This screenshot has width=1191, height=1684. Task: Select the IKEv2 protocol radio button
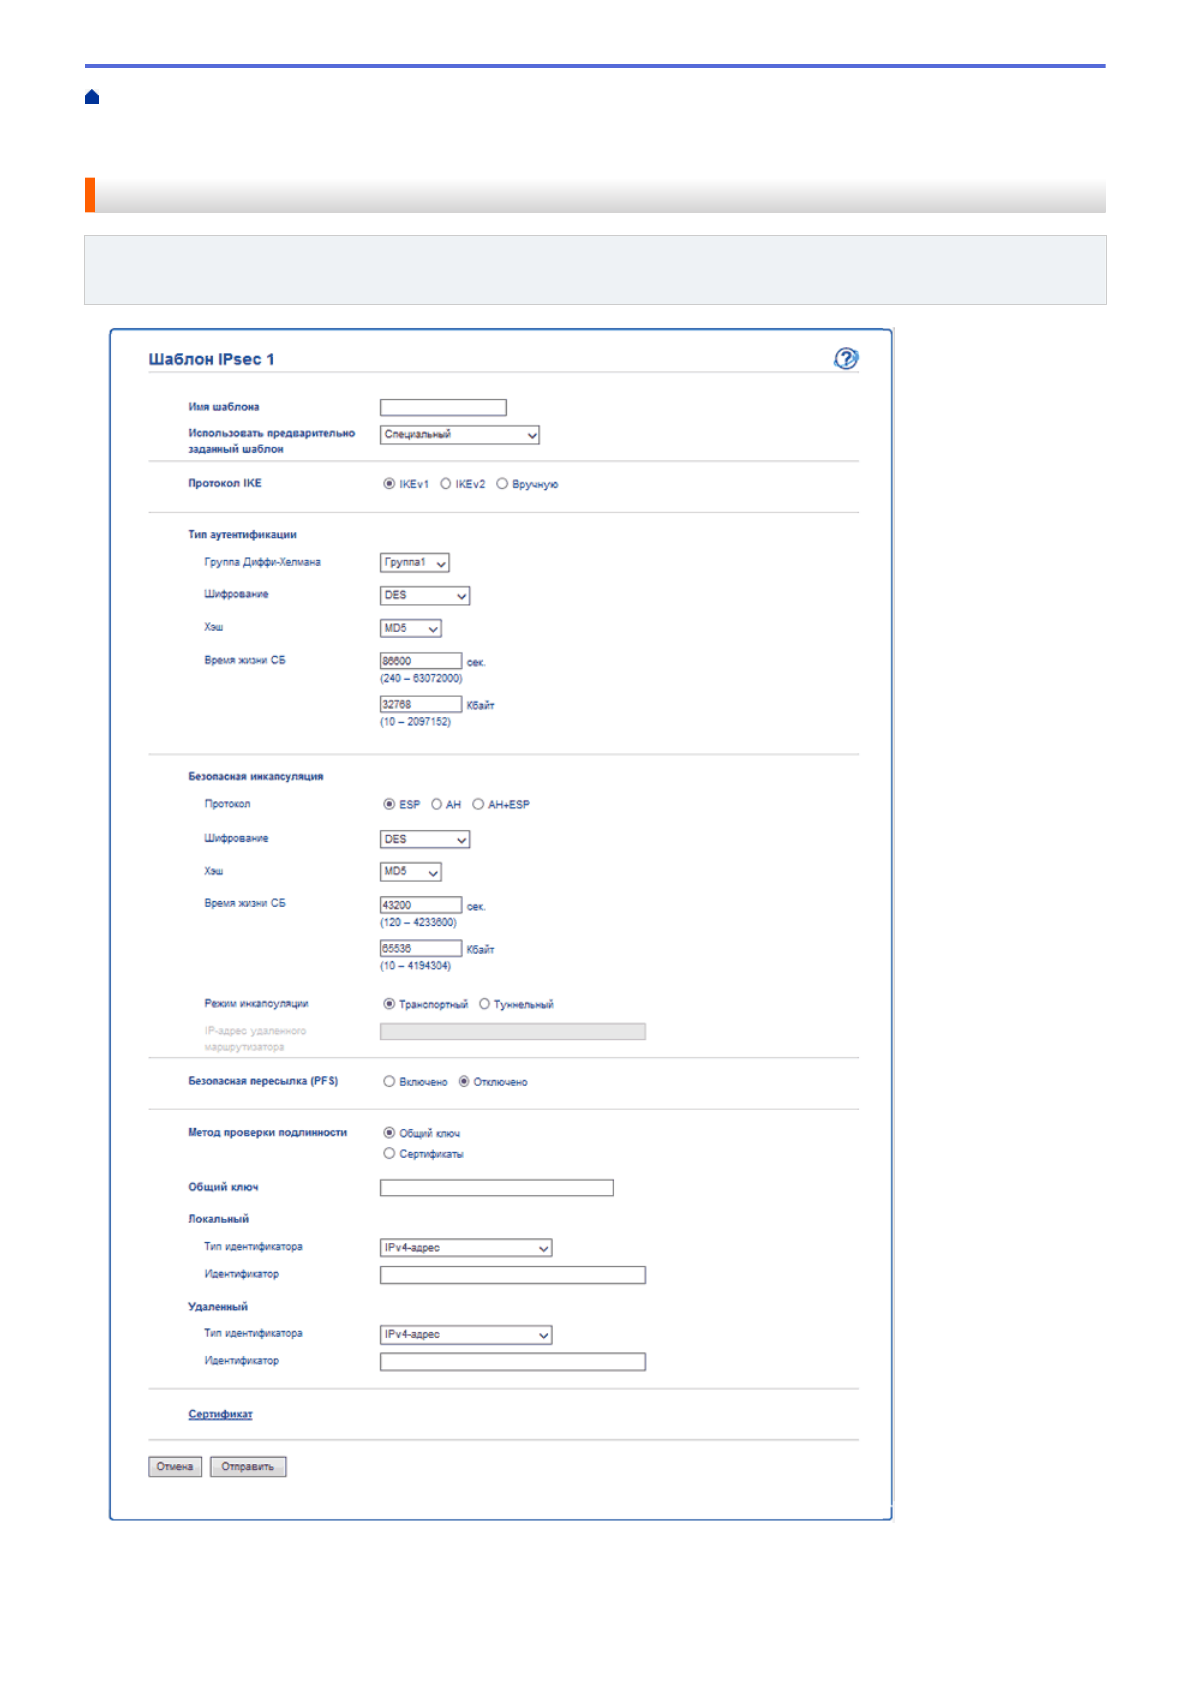pos(446,484)
